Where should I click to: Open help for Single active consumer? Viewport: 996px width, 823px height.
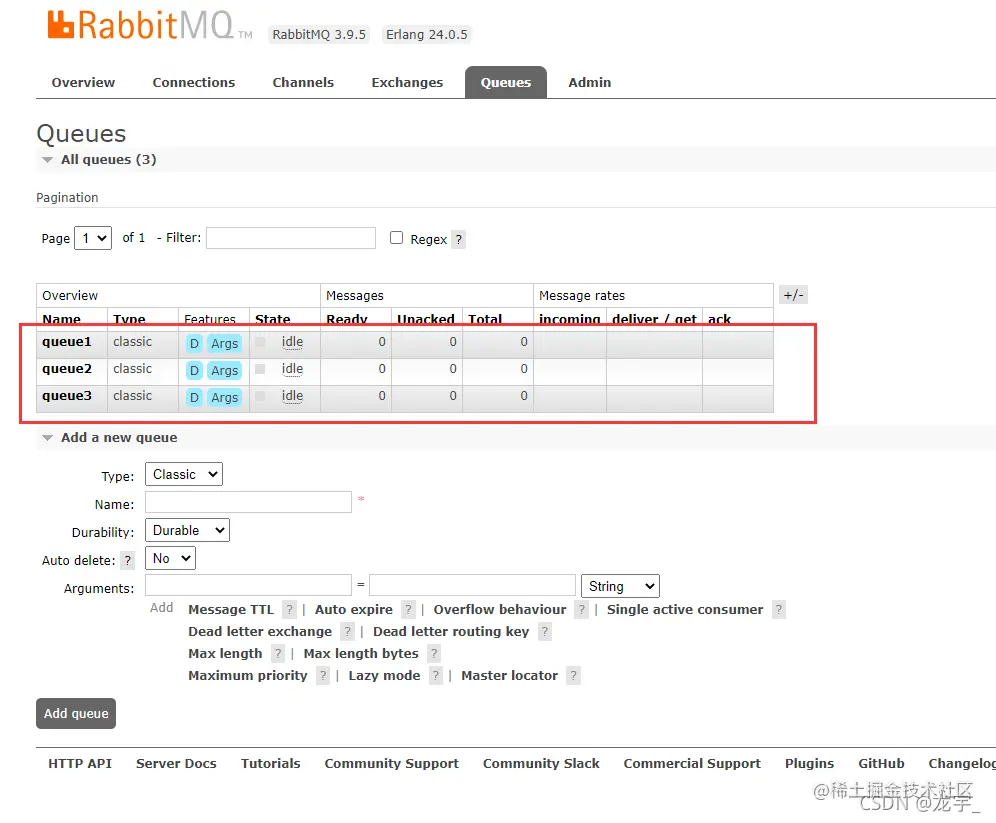pyautogui.click(x=779, y=610)
